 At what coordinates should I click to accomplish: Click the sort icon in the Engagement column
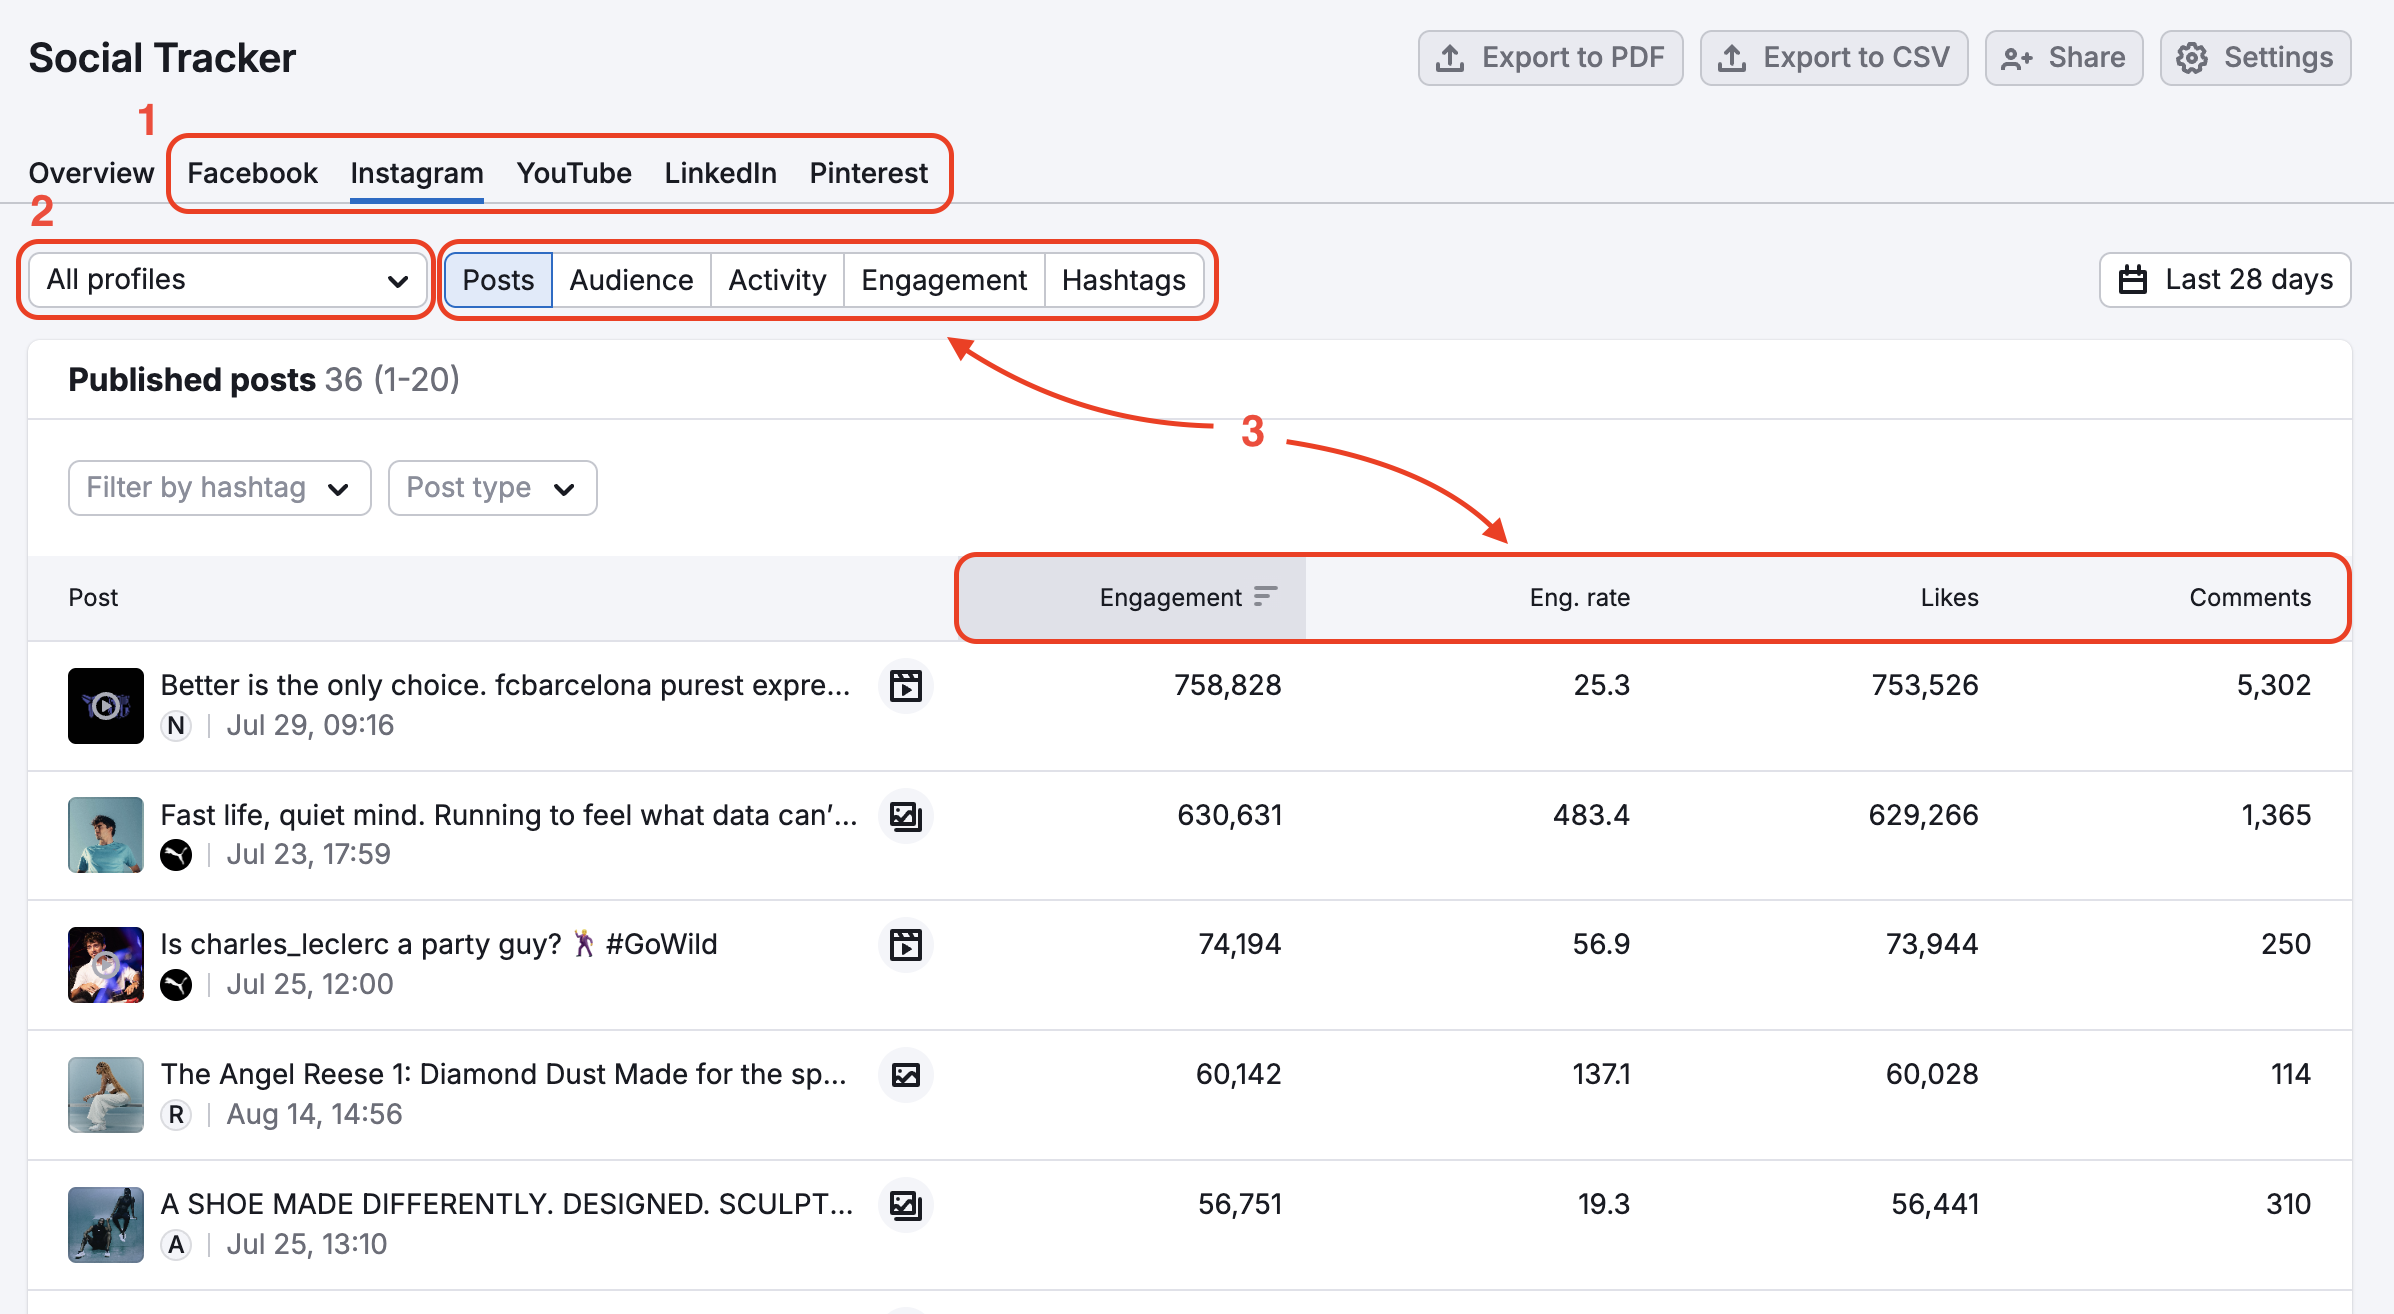pyautogui.click(x=1264, y=595)
